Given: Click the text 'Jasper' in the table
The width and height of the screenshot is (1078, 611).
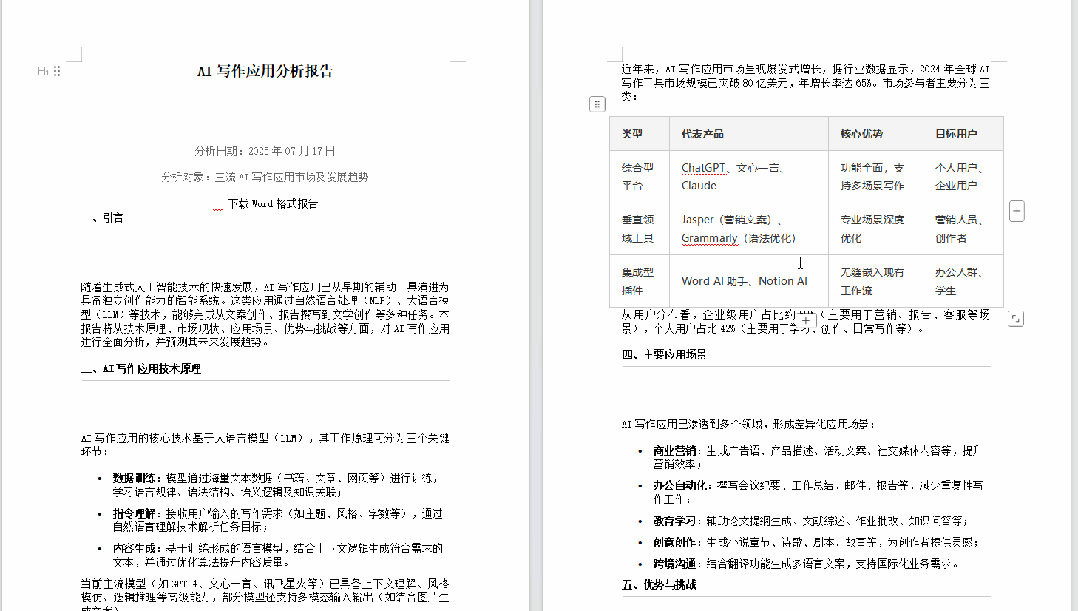Looking at the screenshot, I should (697, 219).
